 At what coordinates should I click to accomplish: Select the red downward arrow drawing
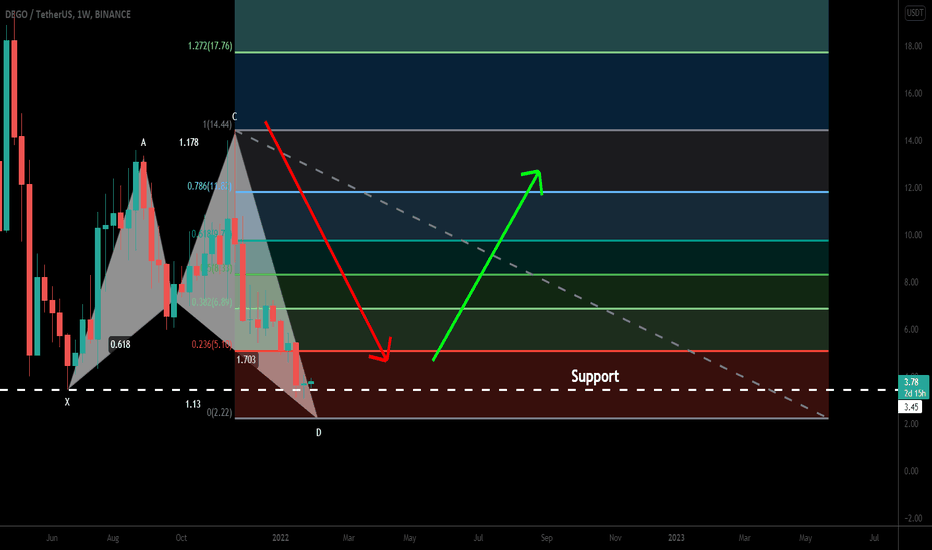pyautogui.click(x=326, y=240)
